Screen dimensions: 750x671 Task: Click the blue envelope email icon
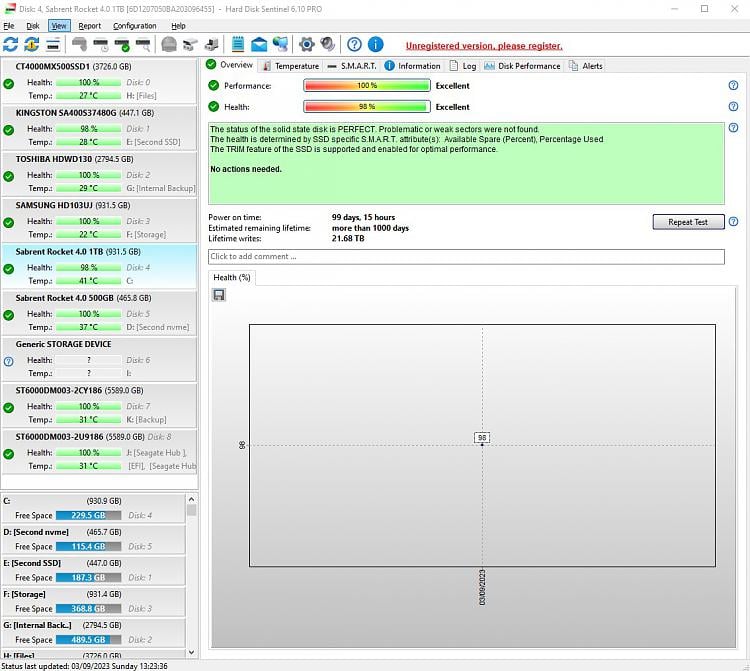[x=259, y=44]
